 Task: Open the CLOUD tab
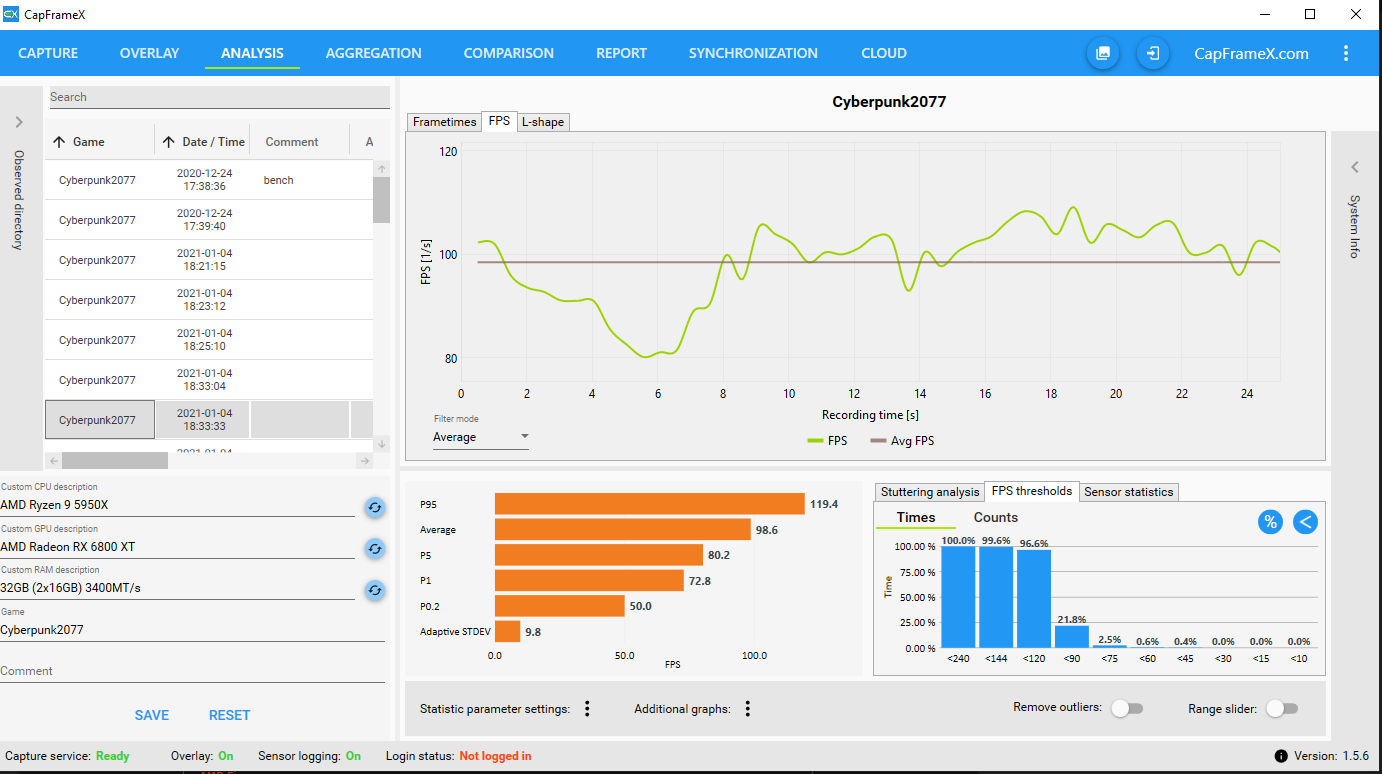(x=884, y=53)
